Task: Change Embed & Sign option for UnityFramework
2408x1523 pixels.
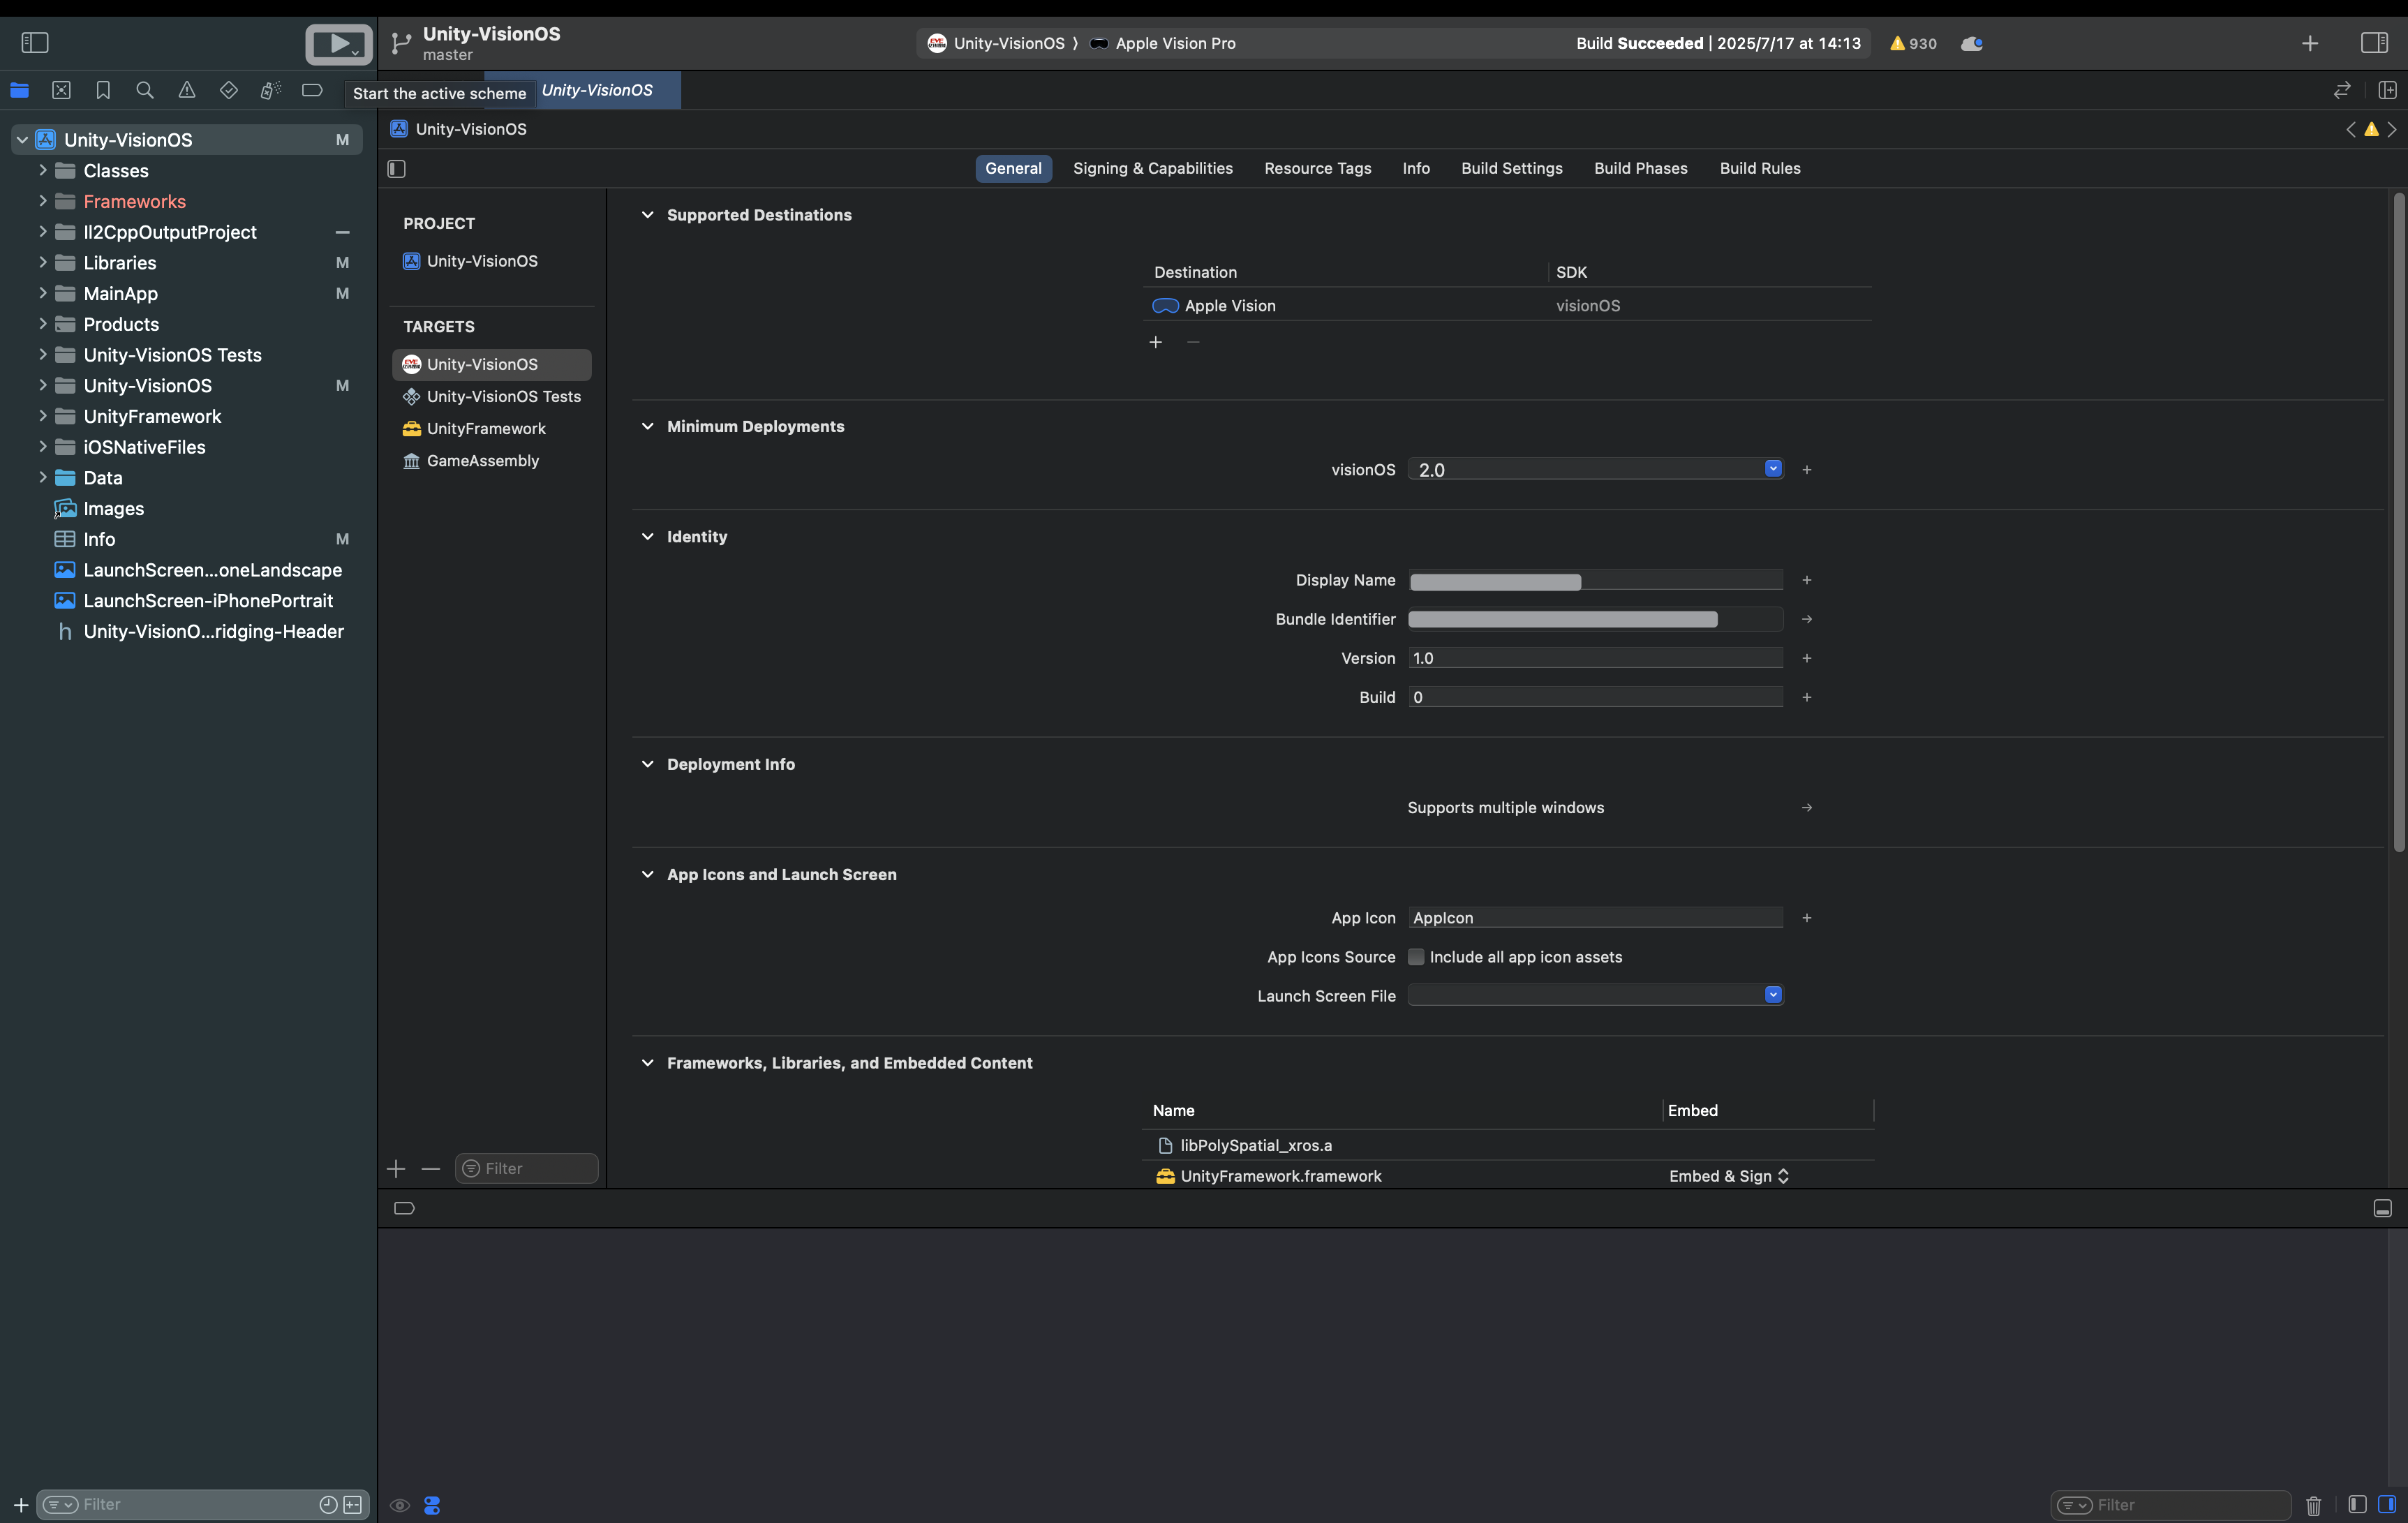Action: coord(1729,1176)
